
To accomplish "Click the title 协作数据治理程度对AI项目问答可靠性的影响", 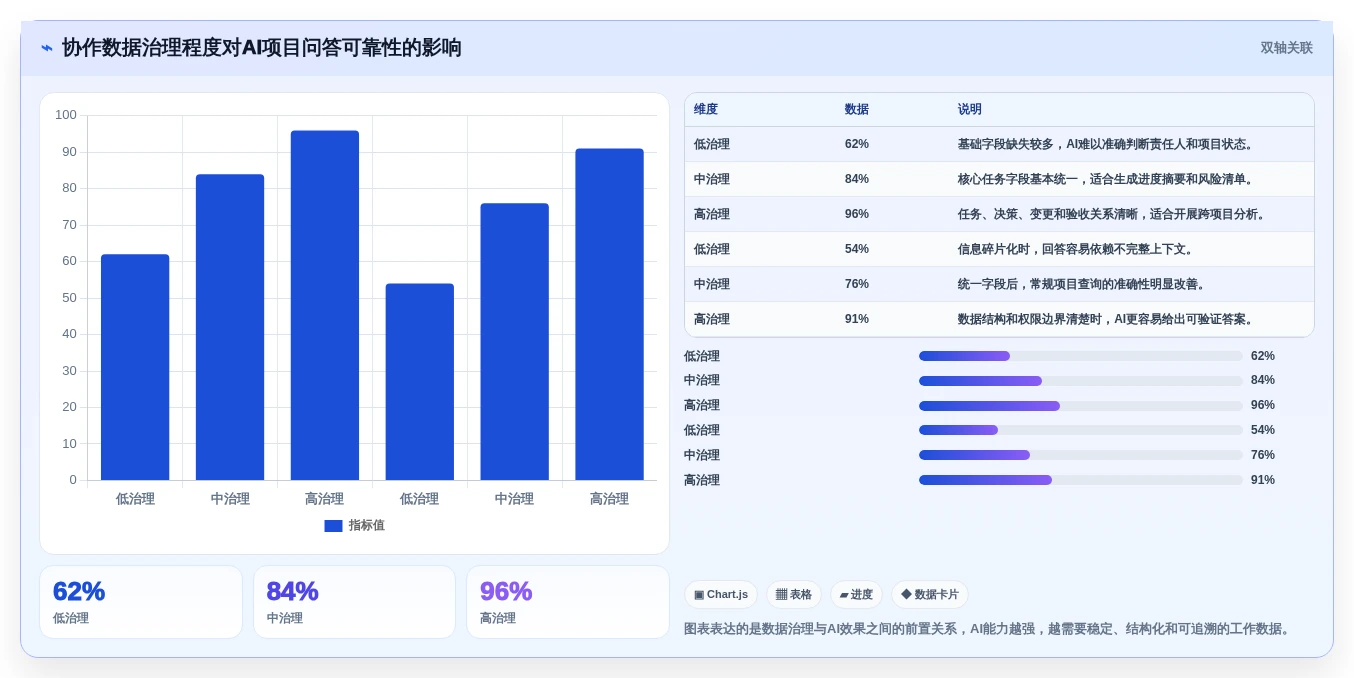I will tap(262, 48).
